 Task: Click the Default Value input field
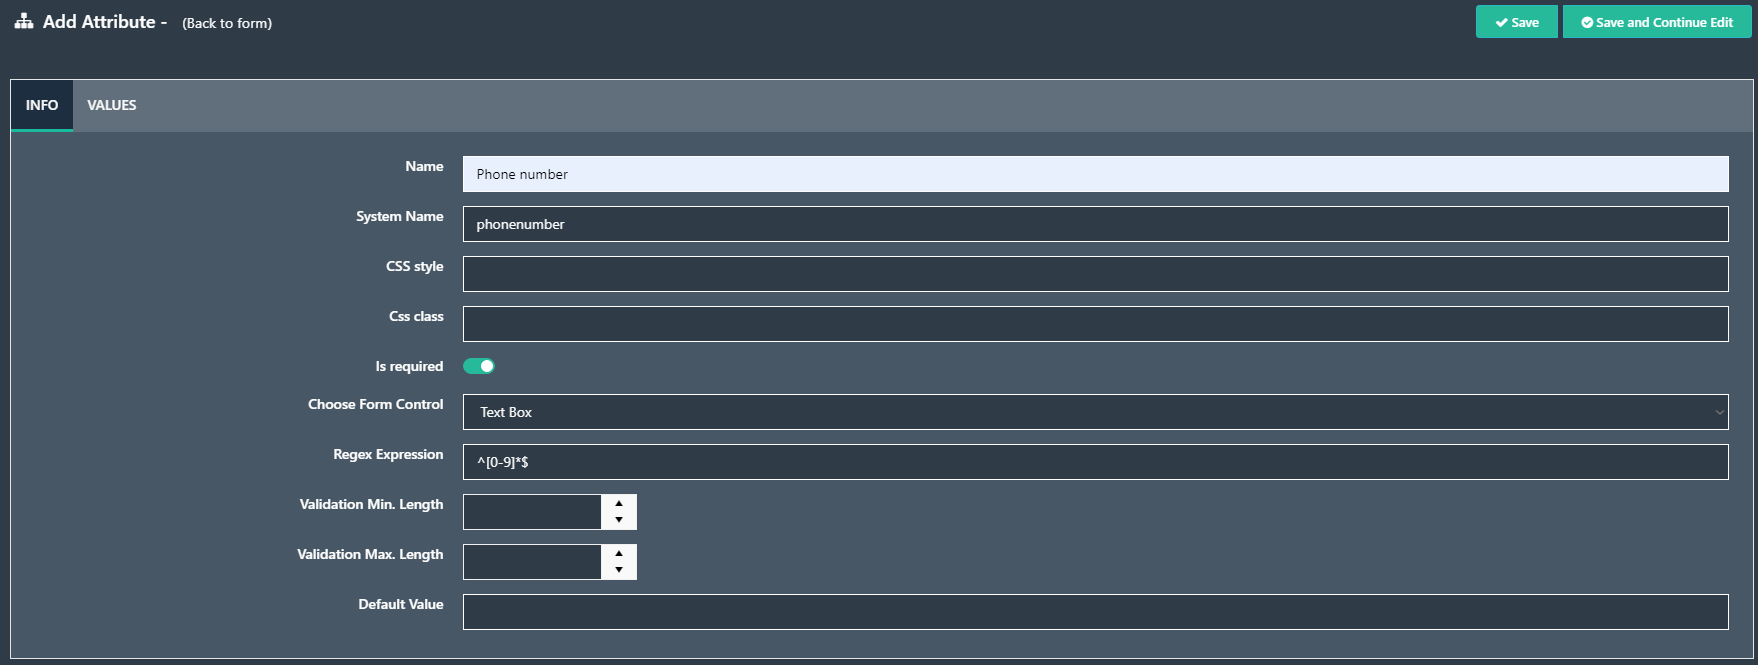[1095, 612]
